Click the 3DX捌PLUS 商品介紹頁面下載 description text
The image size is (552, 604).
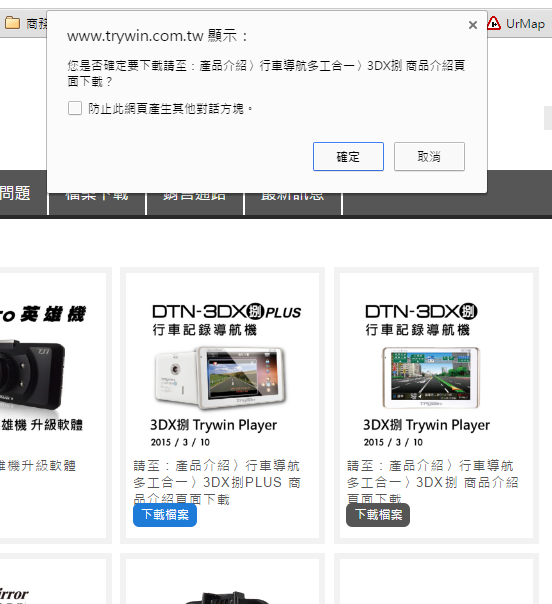(217, 482)
